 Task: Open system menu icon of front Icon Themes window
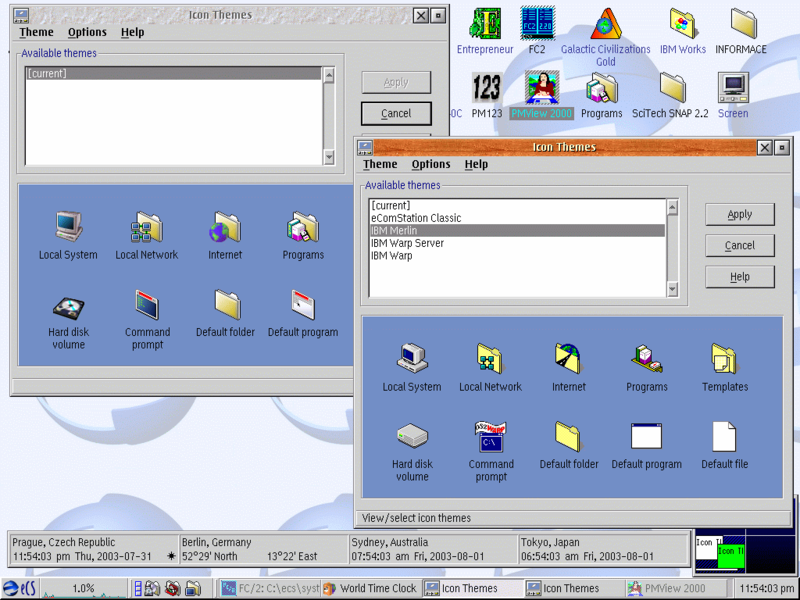click(x=365, y=148)
